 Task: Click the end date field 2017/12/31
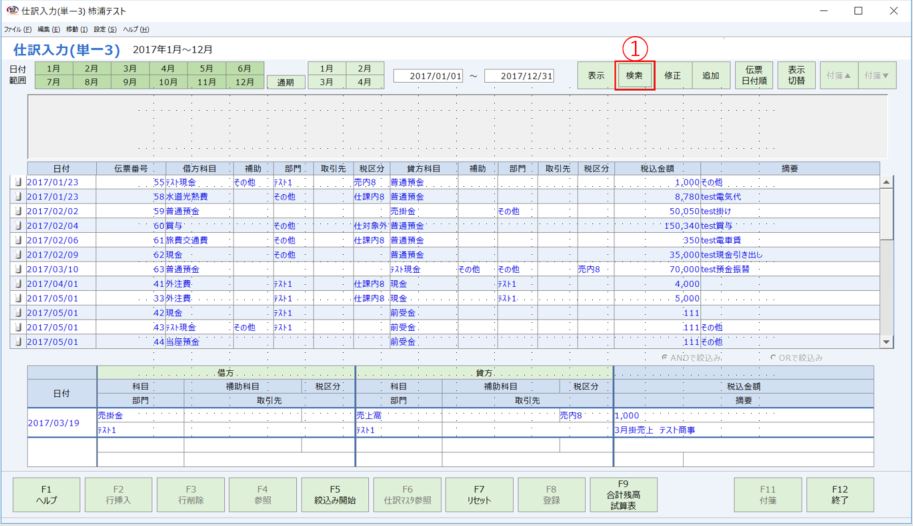click(519, 76)
